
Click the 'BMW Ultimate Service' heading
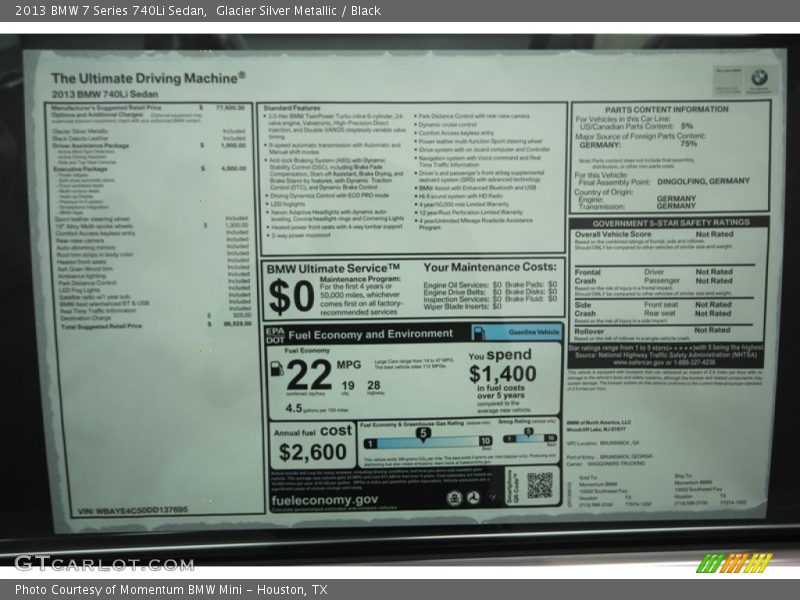click(333, 268)
